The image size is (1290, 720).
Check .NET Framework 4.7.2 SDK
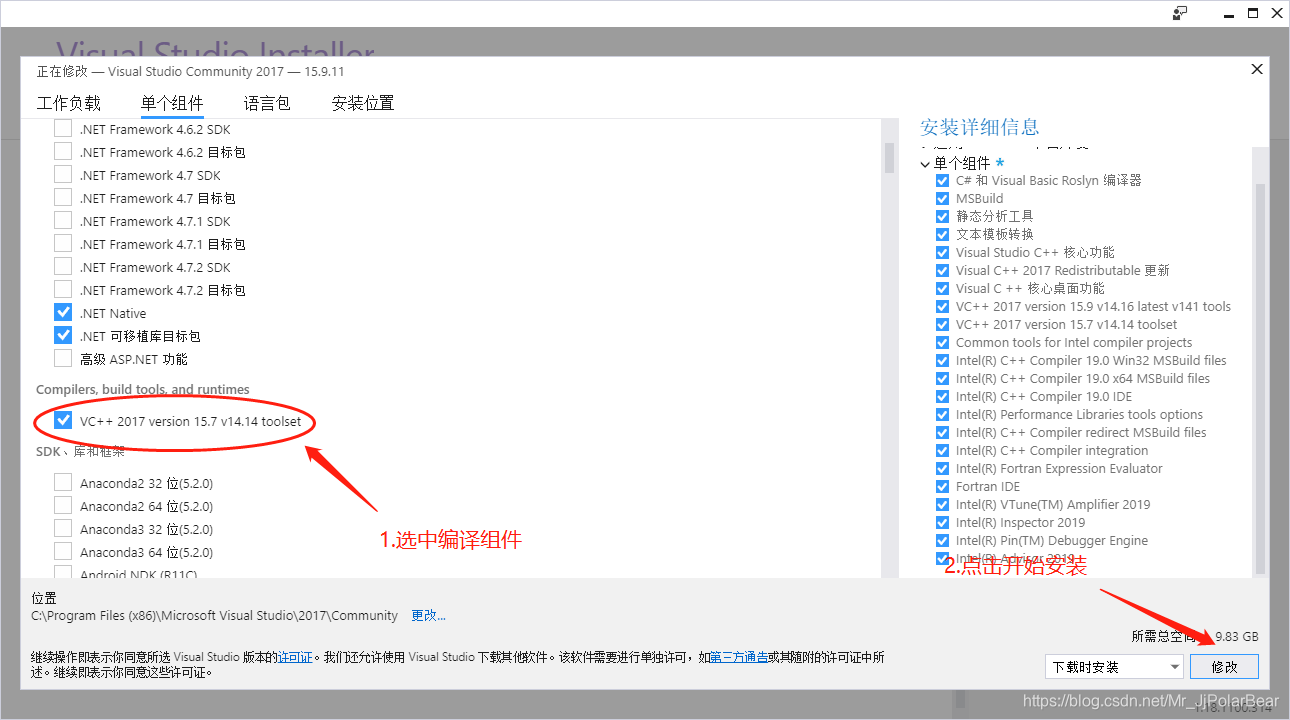click(x=63, y=267)
